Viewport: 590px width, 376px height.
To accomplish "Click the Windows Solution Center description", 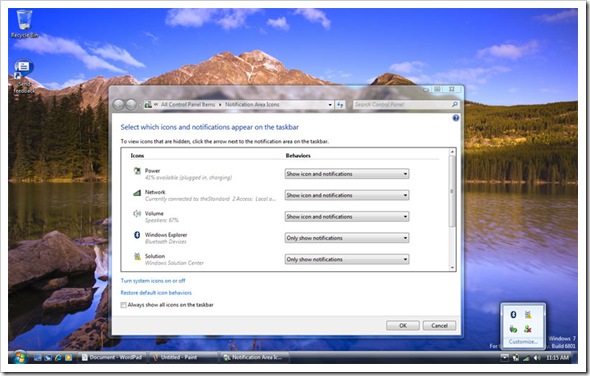I will click(174, 263).
